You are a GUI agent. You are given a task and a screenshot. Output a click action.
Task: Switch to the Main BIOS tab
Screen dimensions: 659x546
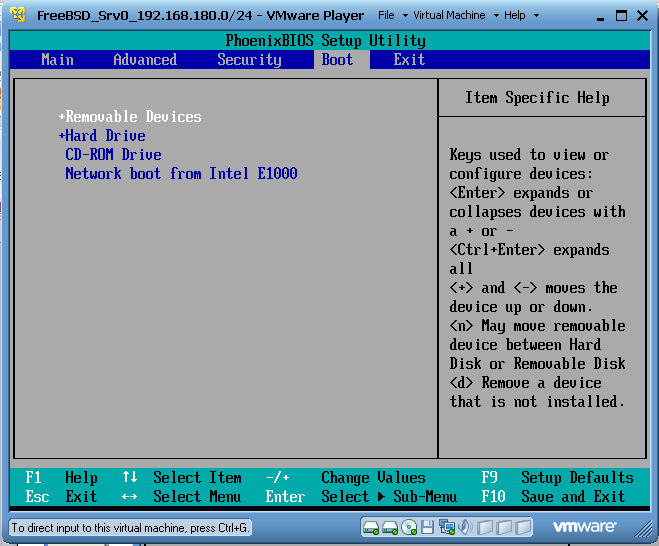[x=58, y=60]
